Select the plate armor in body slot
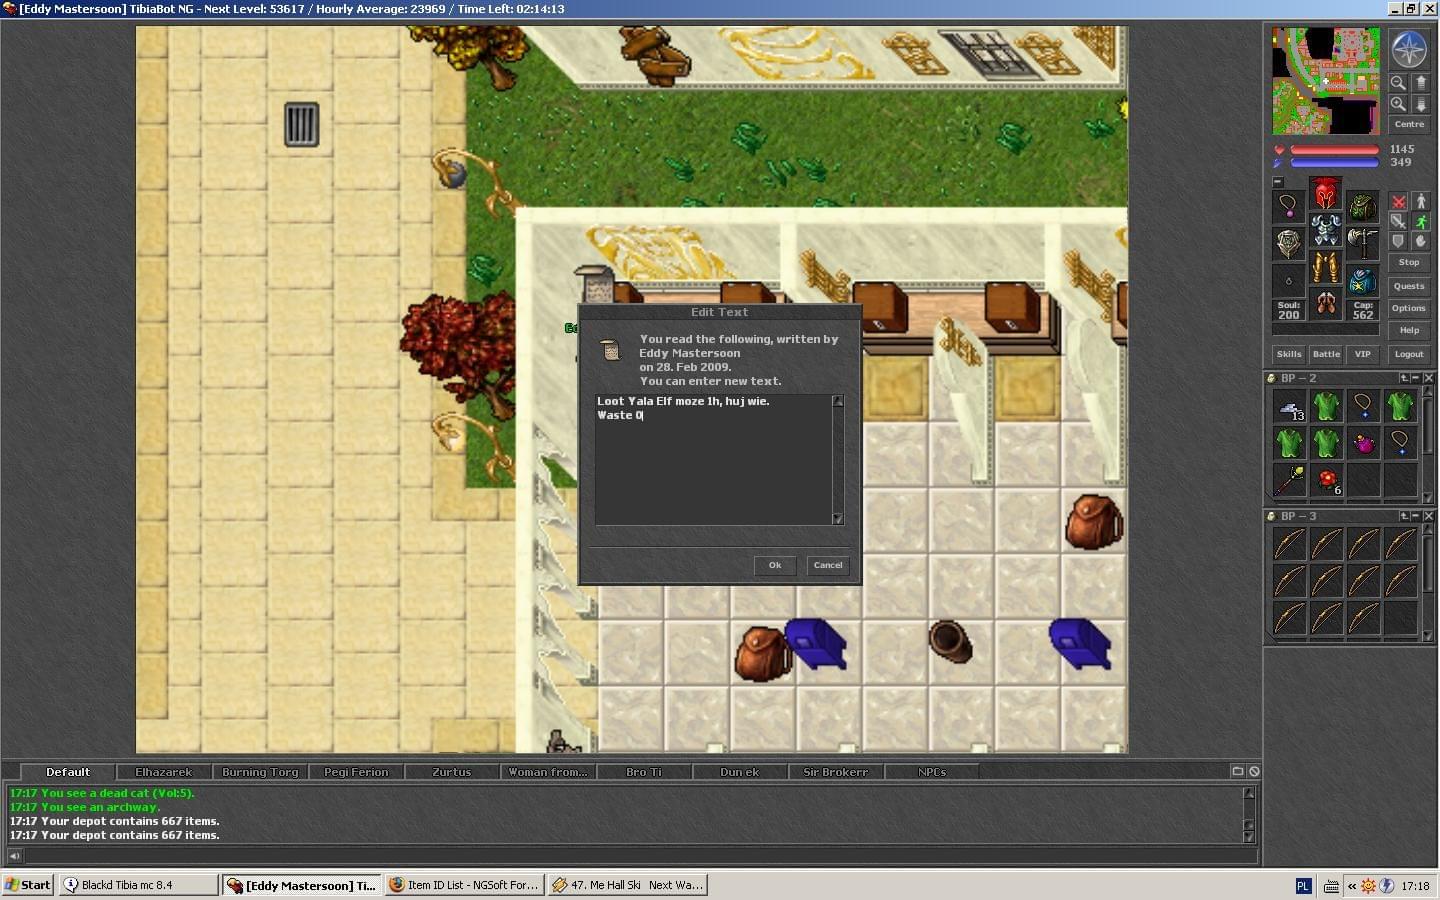This screenshot has width=1440, height=900. click(1325, 230)
